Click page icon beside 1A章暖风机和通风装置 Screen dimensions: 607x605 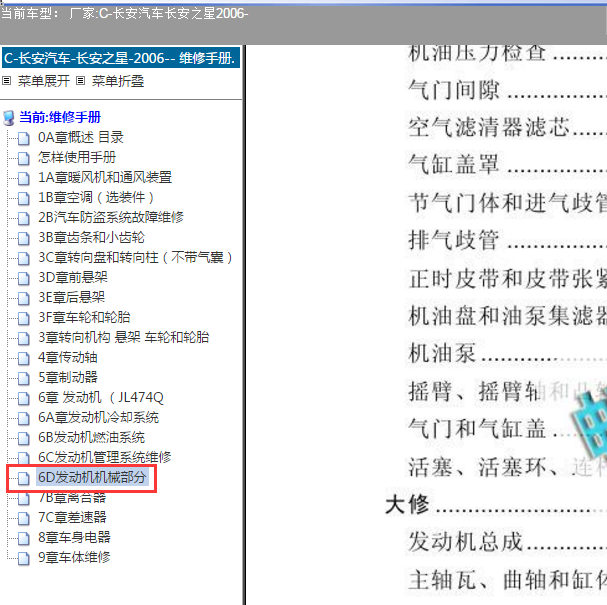(x=24, y=178)
